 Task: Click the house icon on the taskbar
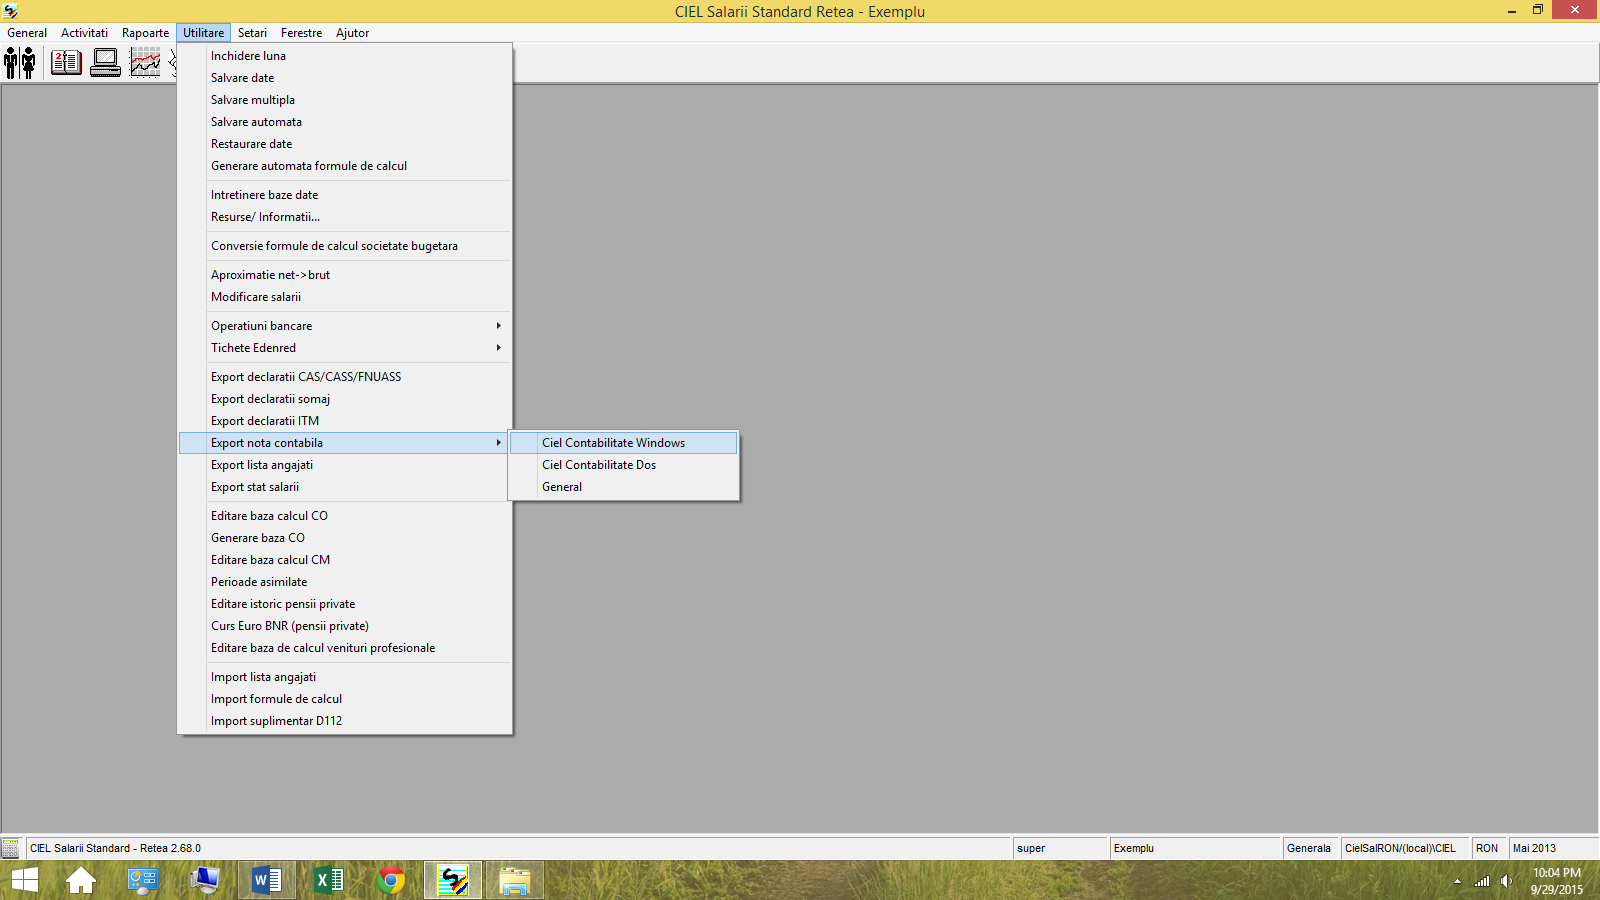click(81, 880)
